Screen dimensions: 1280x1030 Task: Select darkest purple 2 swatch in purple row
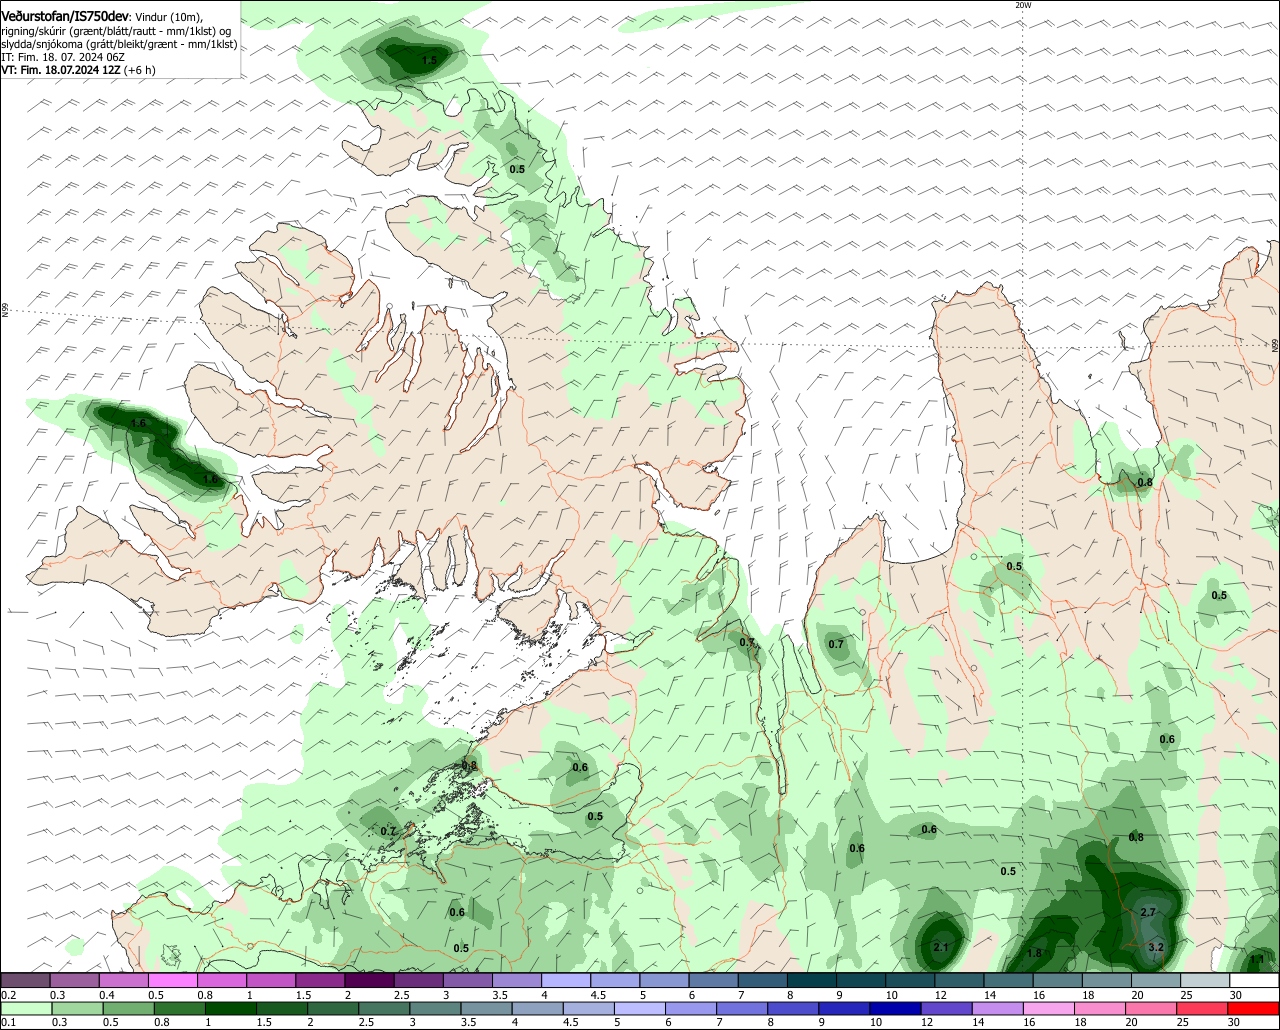pos(369,980)
